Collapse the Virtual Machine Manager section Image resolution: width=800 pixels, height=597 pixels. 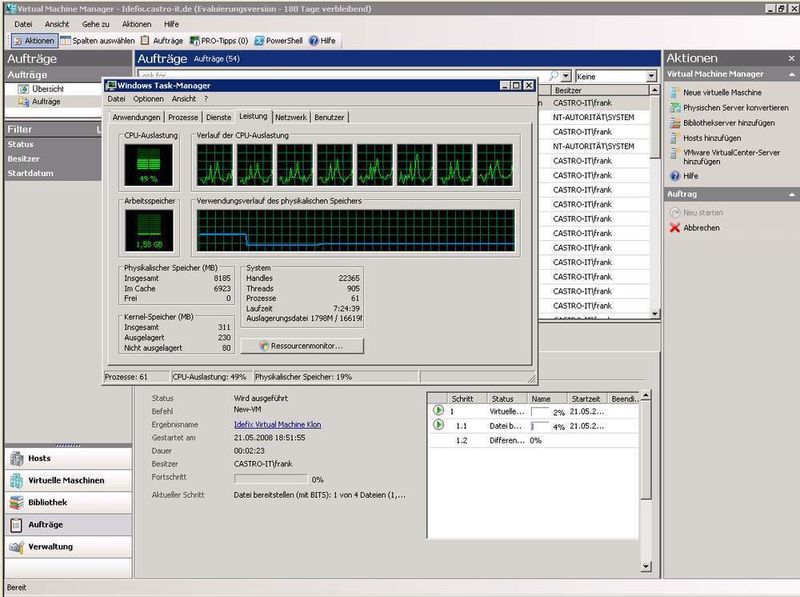[793, 74]
